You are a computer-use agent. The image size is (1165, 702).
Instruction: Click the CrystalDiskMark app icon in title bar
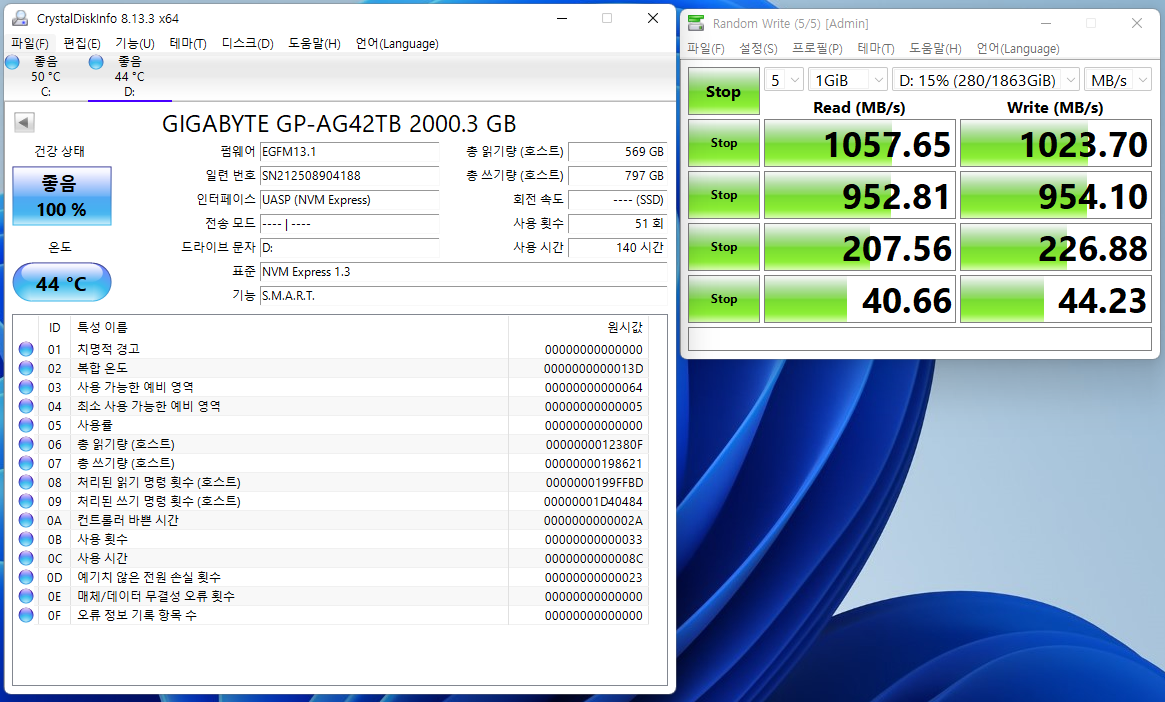click(696, 23)
